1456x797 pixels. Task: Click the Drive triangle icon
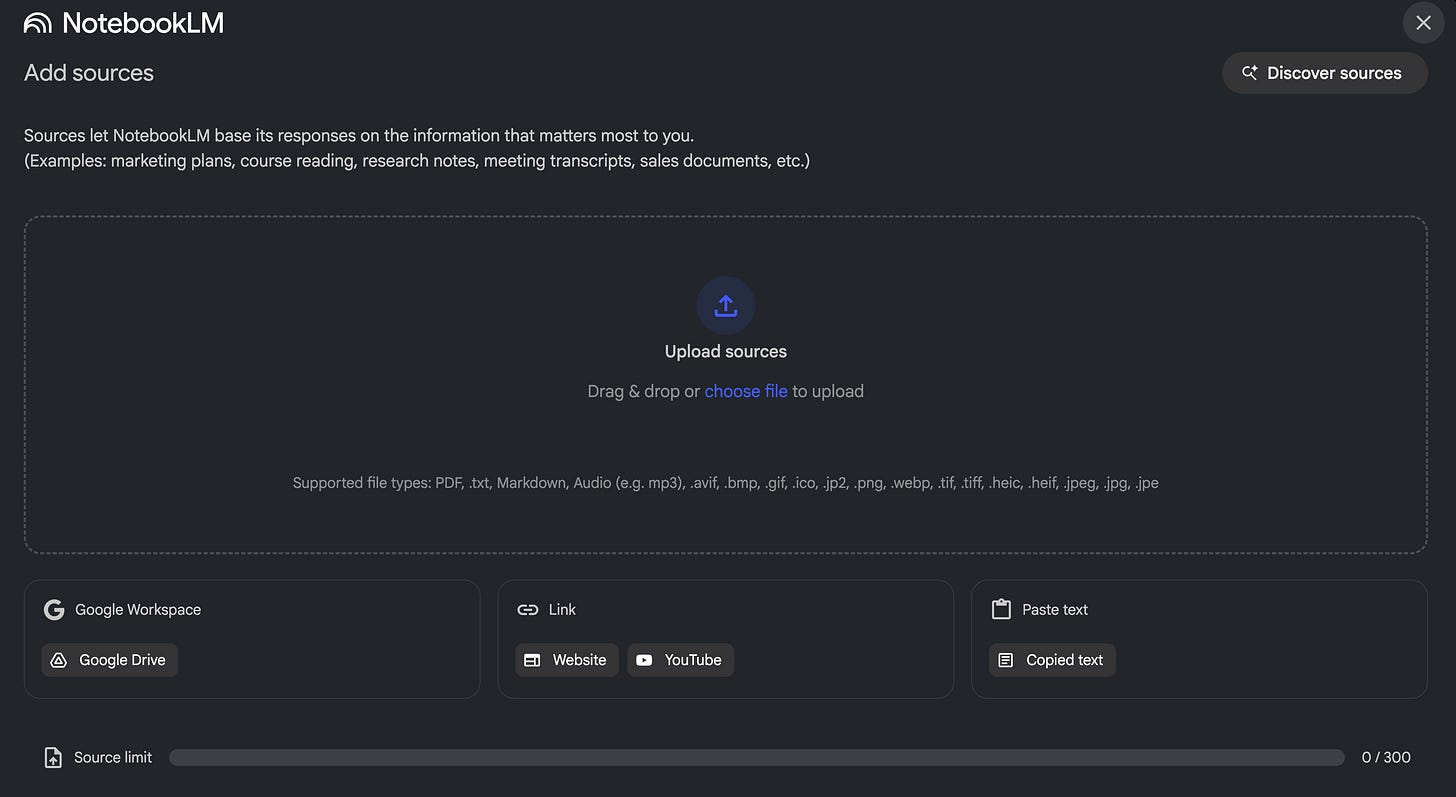pyautogui.click(x=59, y=660)
